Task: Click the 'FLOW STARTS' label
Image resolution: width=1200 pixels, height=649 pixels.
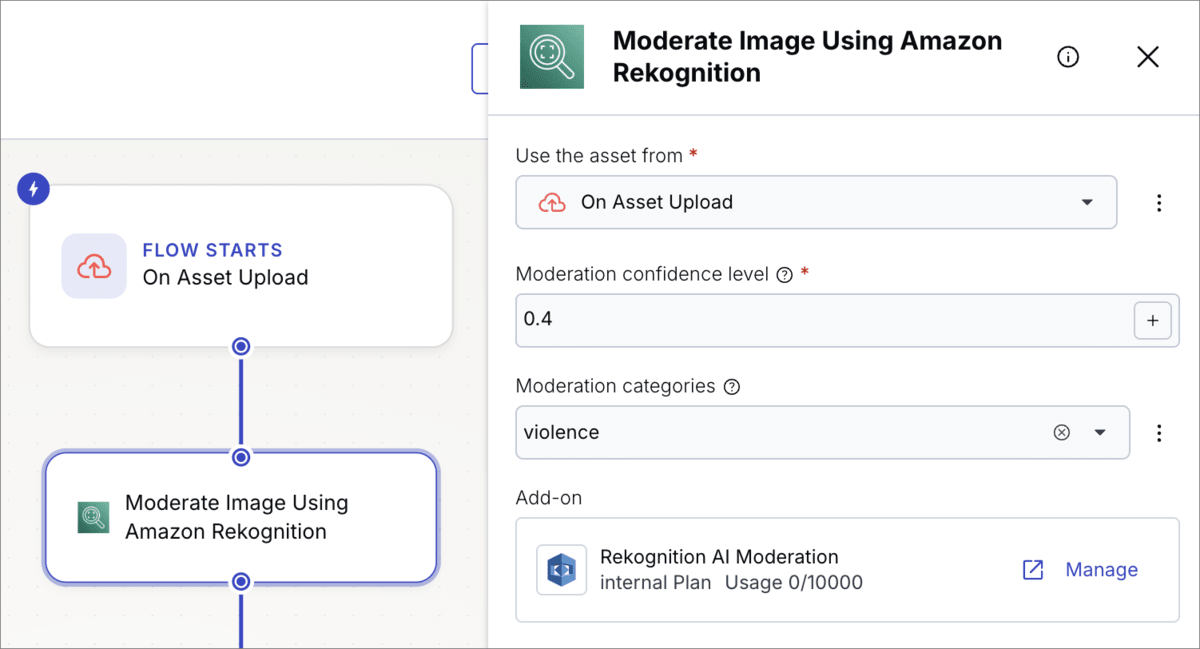Action: (213, 250)
